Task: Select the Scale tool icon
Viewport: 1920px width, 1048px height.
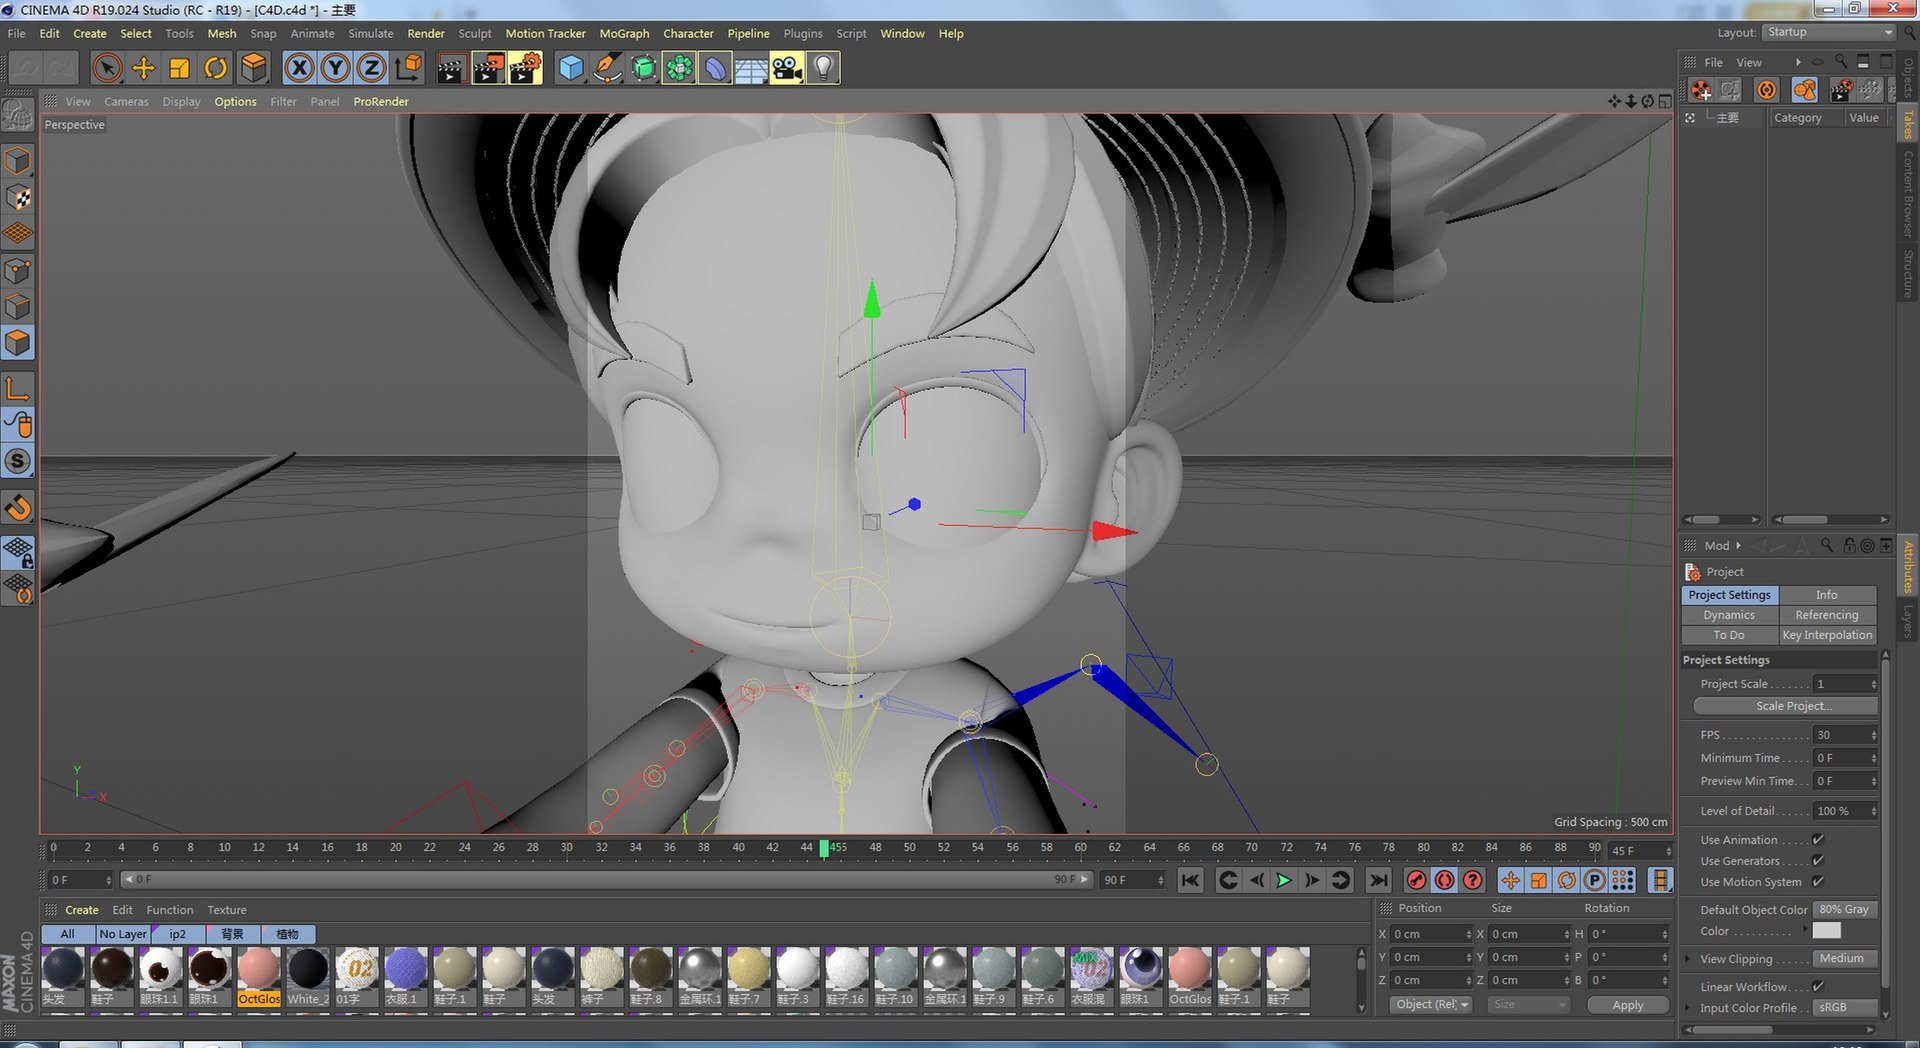Action: [x=180, y=68]
